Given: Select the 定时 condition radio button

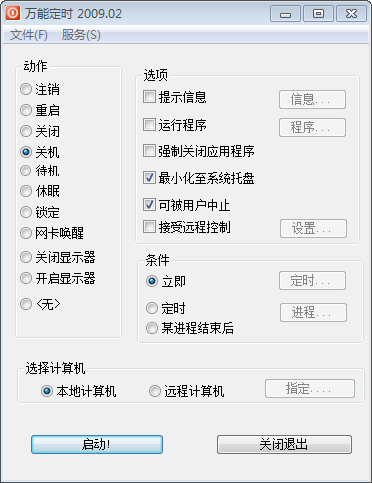Looking at the screenshot, I should pos(152,308).
